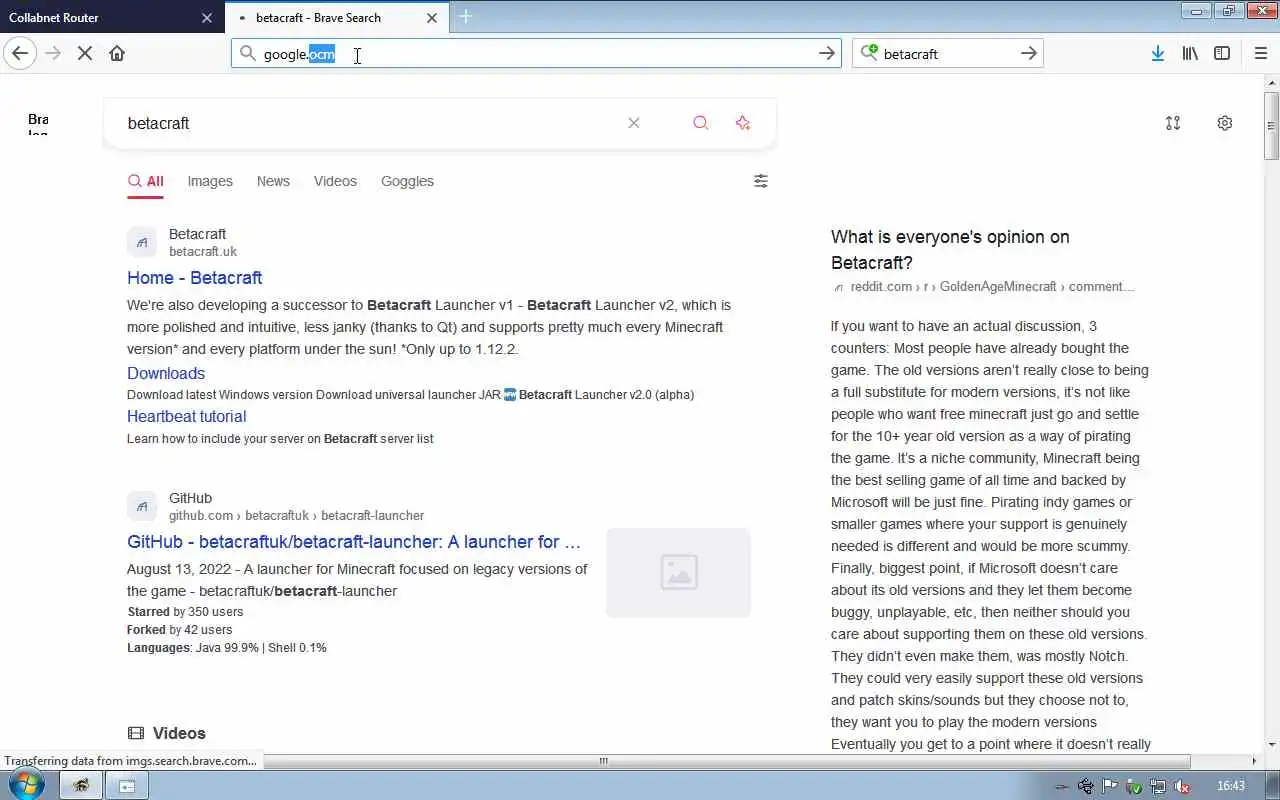Open GitHub betacraft-launcher result link

(x=354, y=542)
